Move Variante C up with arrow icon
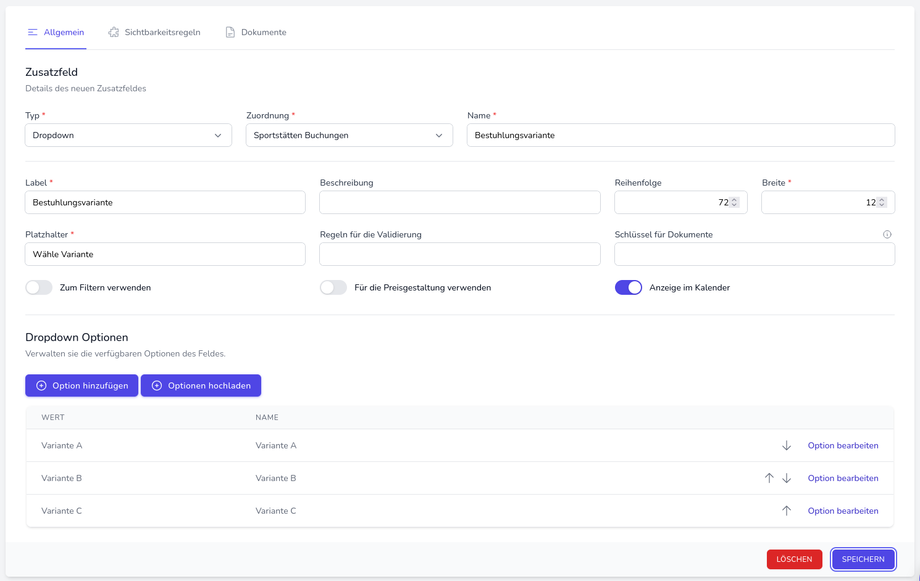This screenshot has width=920, height=581. [786, 511]
